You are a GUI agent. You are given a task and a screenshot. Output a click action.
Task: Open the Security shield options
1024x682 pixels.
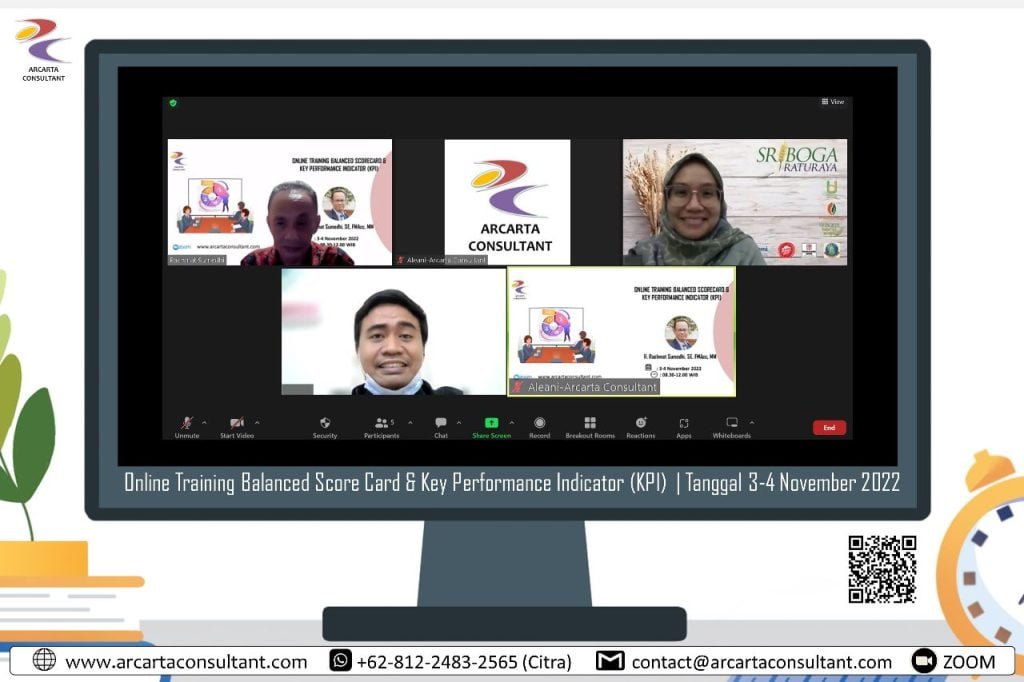coord(324,424)
